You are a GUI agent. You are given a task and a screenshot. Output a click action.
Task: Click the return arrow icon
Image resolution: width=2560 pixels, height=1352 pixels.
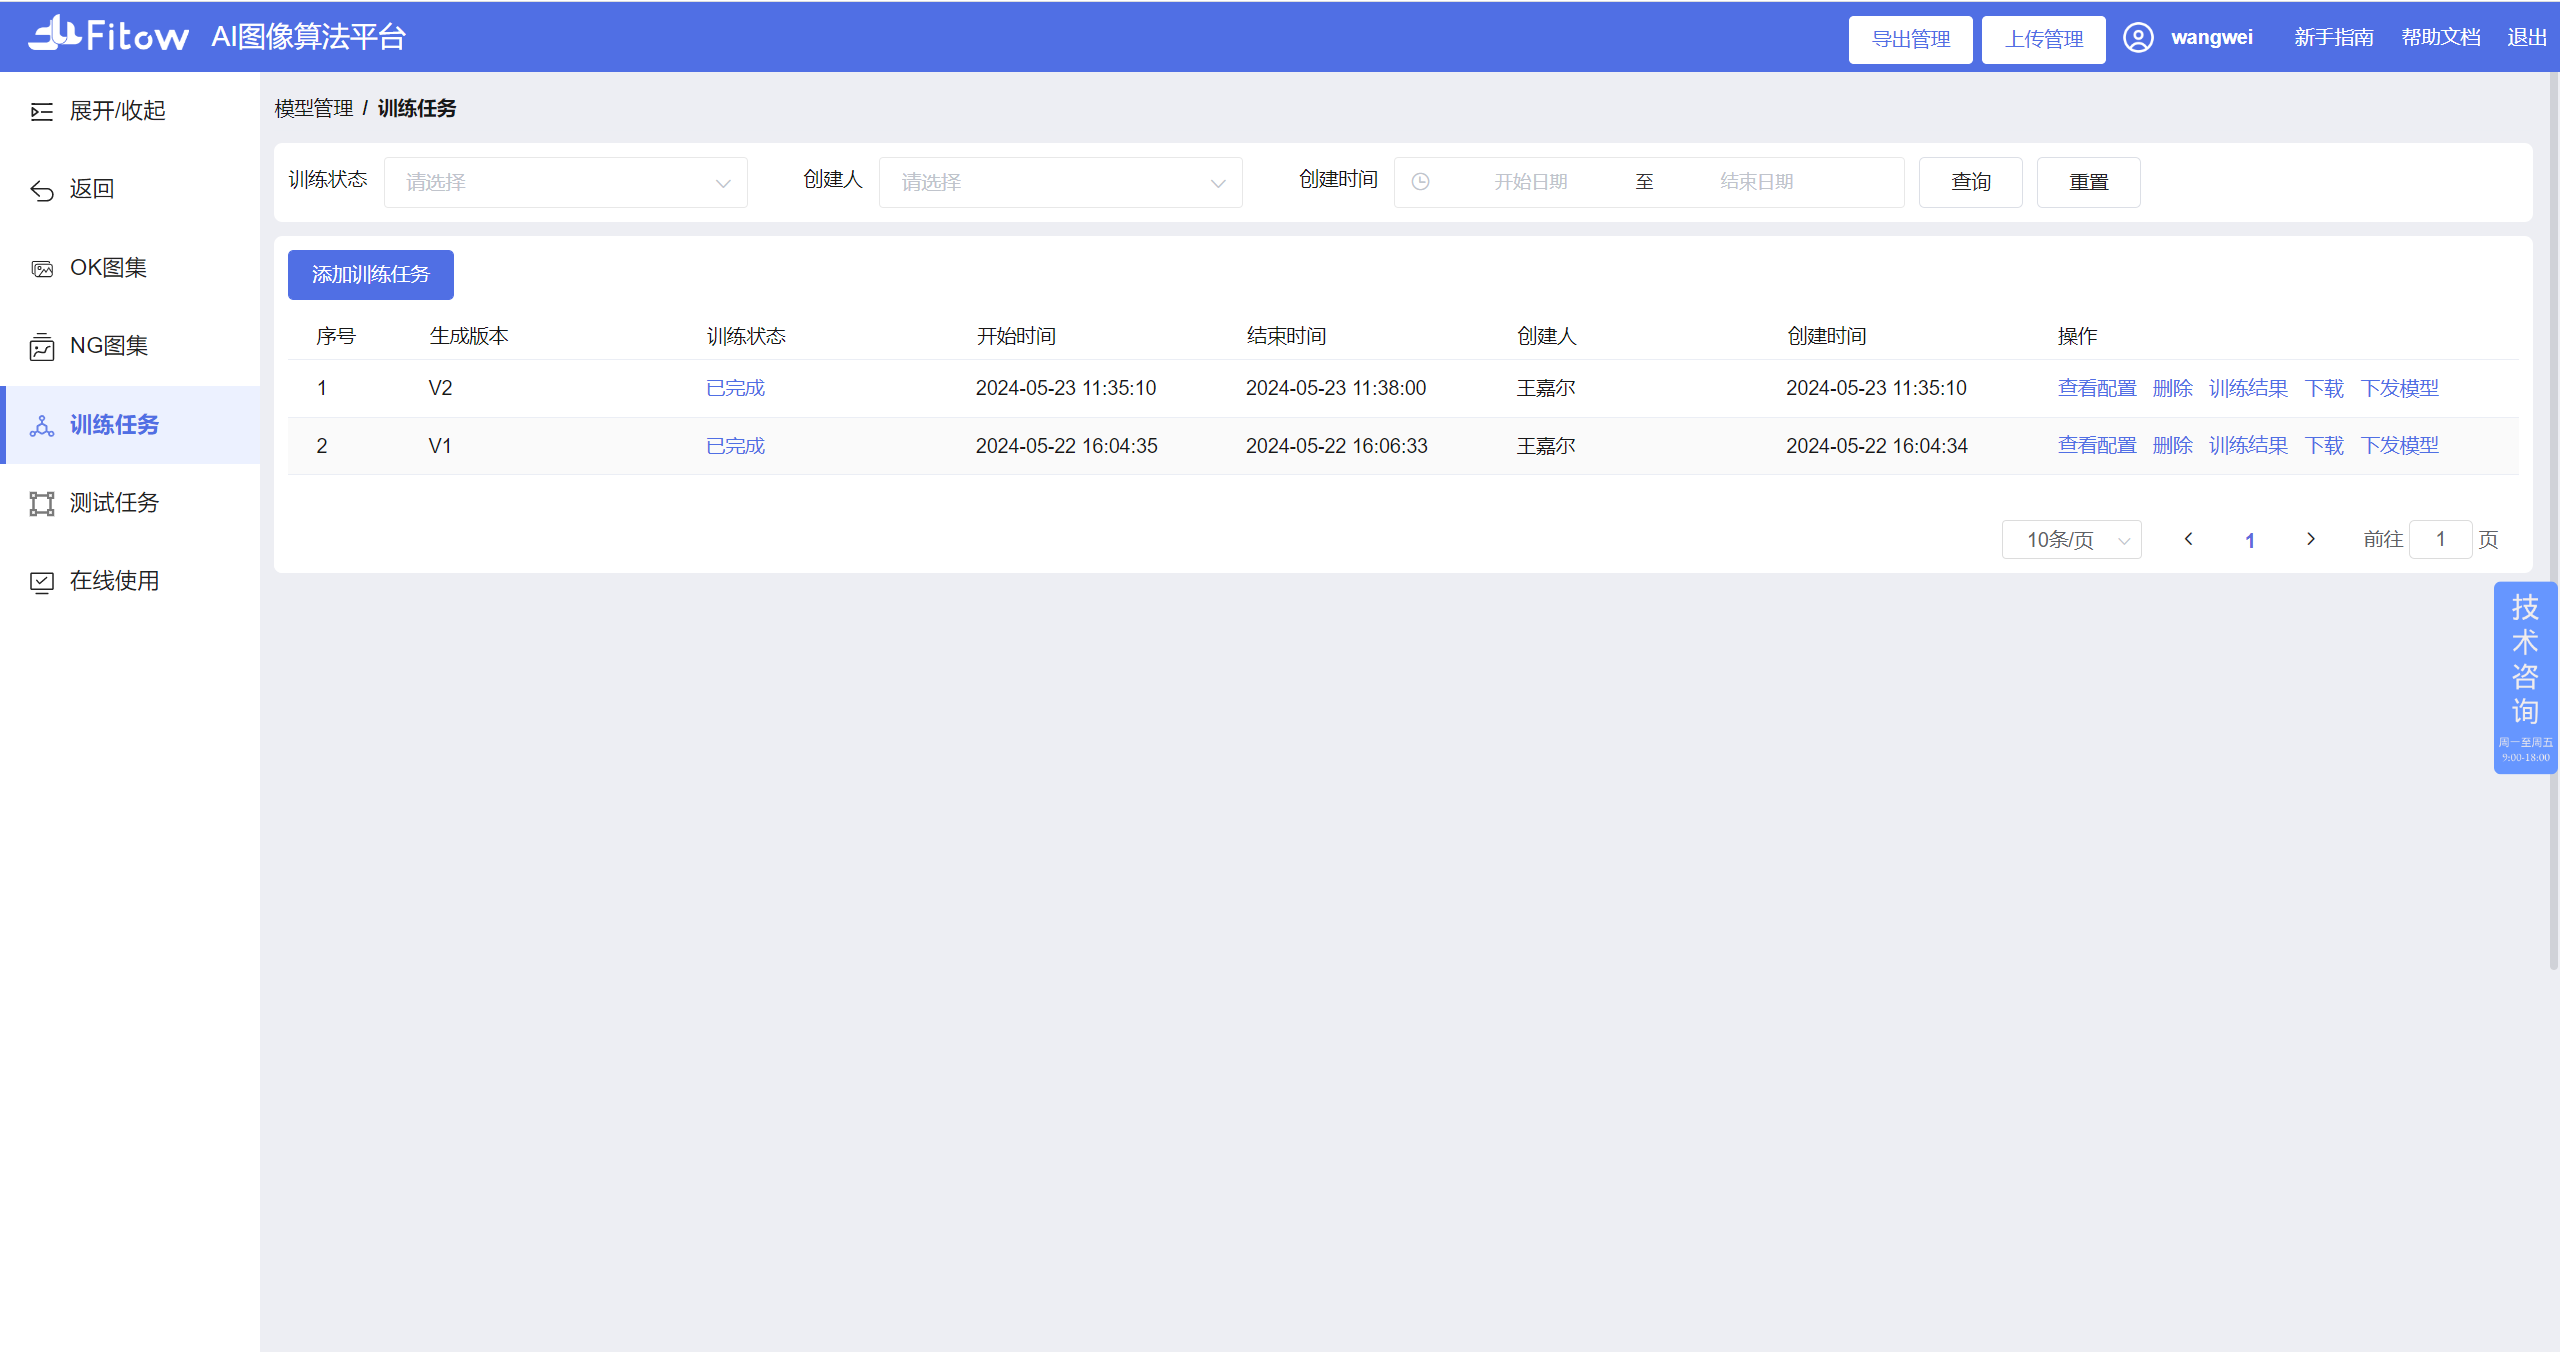click(42, 190)
